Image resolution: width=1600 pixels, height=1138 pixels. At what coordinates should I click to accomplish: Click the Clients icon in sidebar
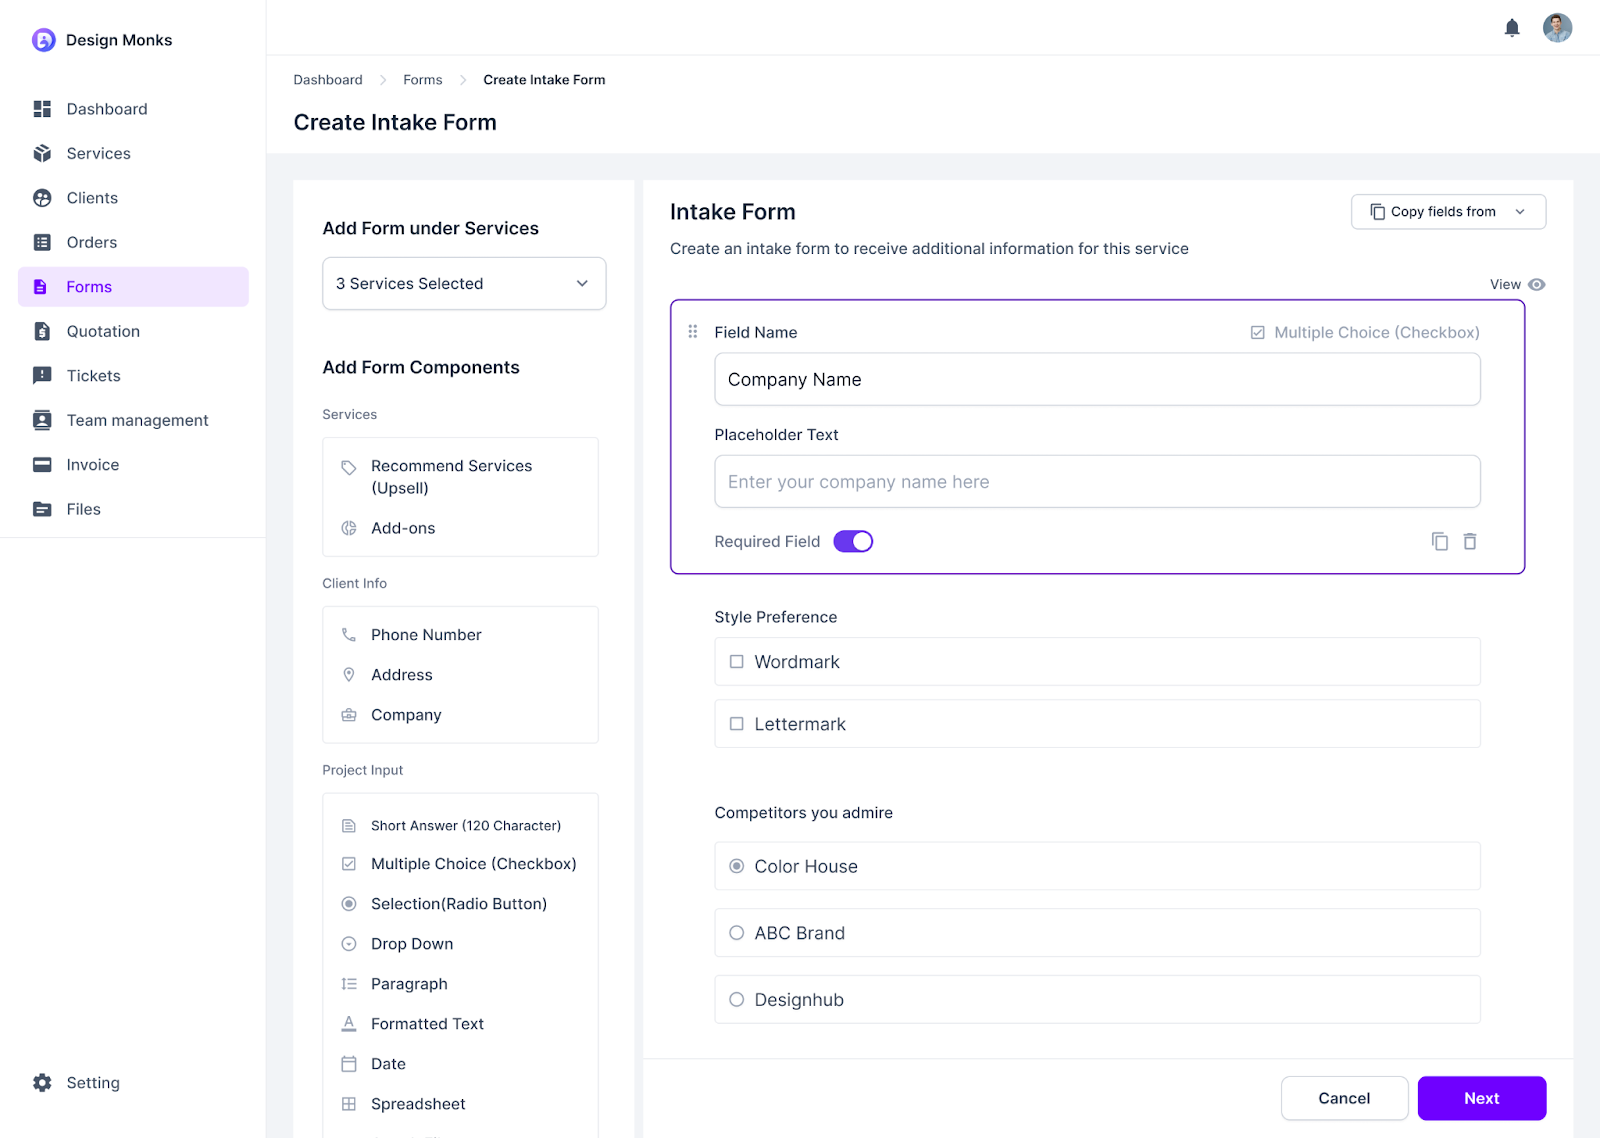point(42,198)
